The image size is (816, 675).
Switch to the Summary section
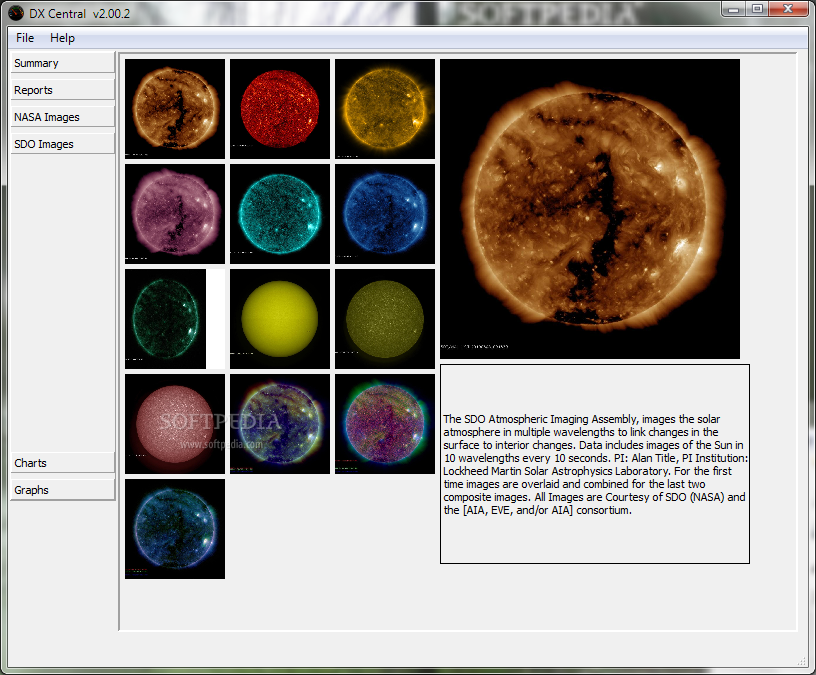coord(62,63)
